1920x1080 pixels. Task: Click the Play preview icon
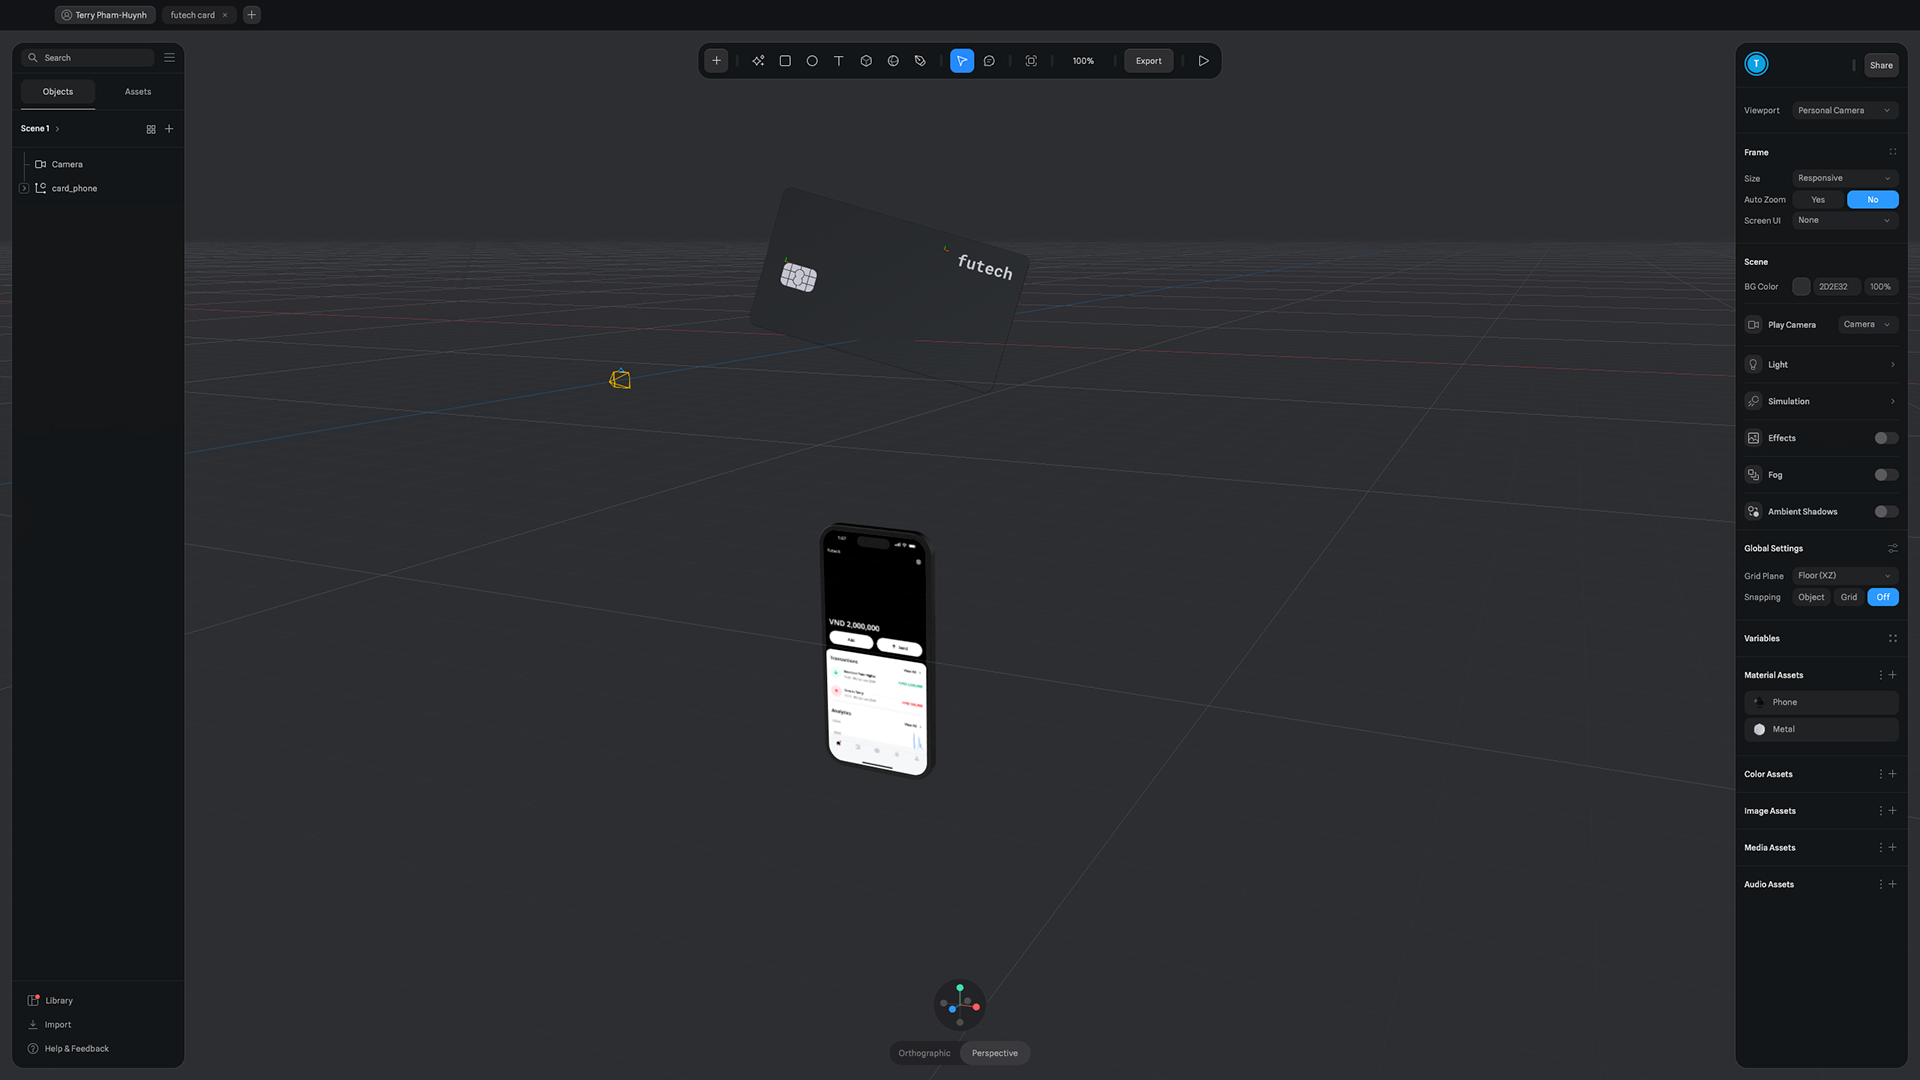tap(1203, 61)
